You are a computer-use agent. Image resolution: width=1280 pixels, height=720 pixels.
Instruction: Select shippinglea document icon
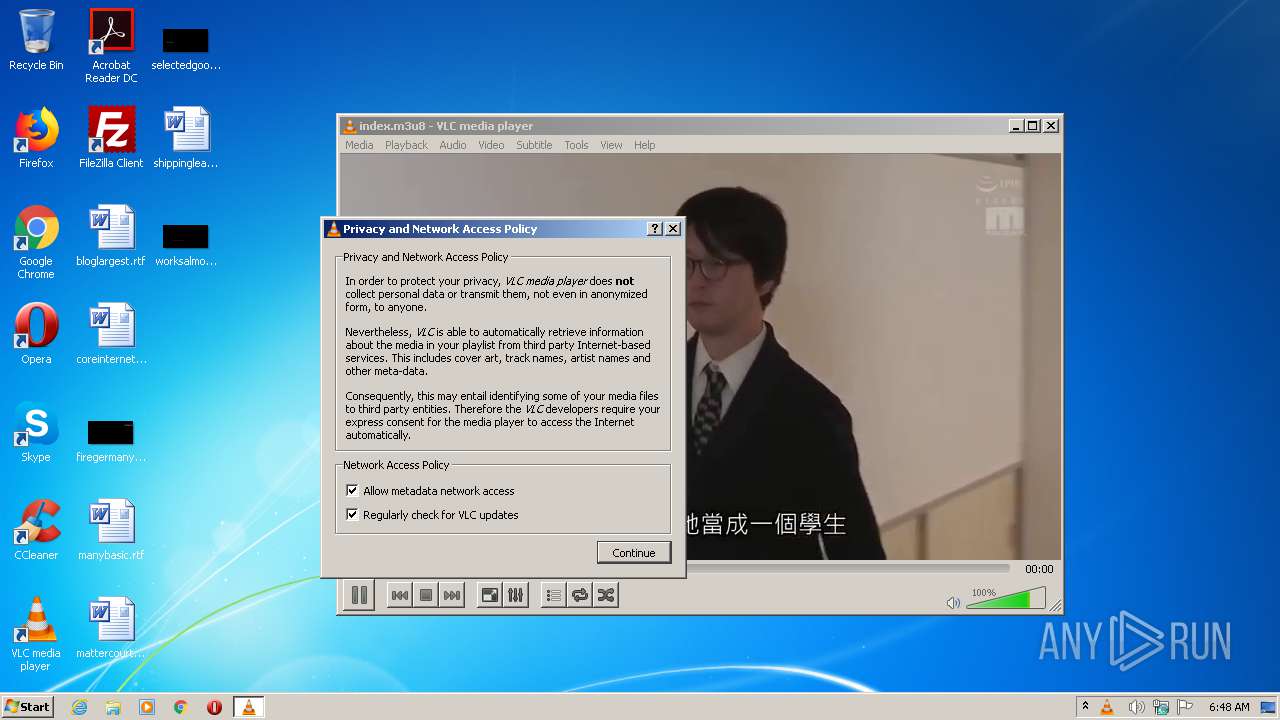[x=186, y=138]
